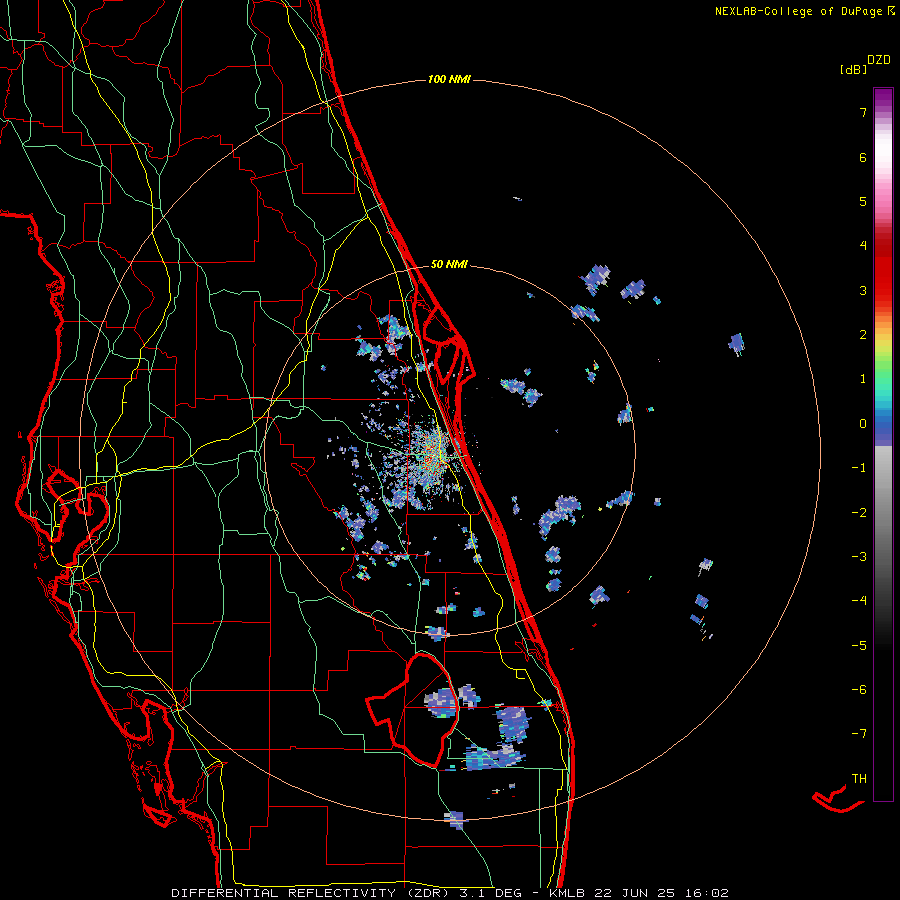The width and height of the screenshot is (900, 900).
Task: Select the 0 dB scale value
Action: pos(863,424)
